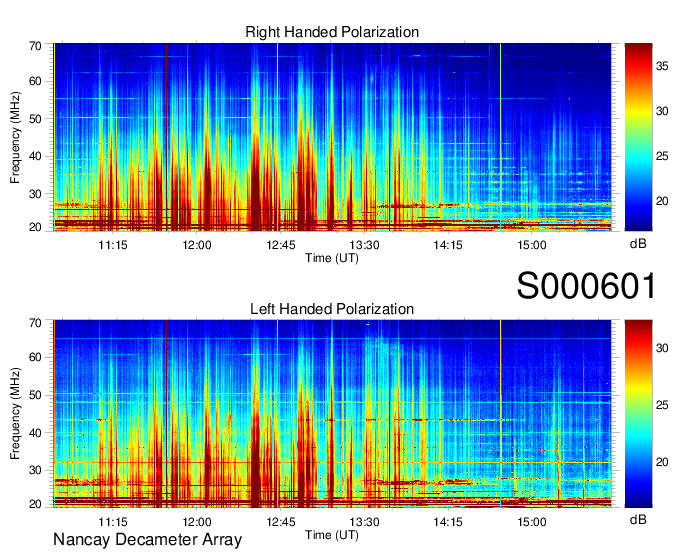Click inside the Right Handed Polarization spectrogram
Viewport: 680px width, 552px height.
[332, 137]
